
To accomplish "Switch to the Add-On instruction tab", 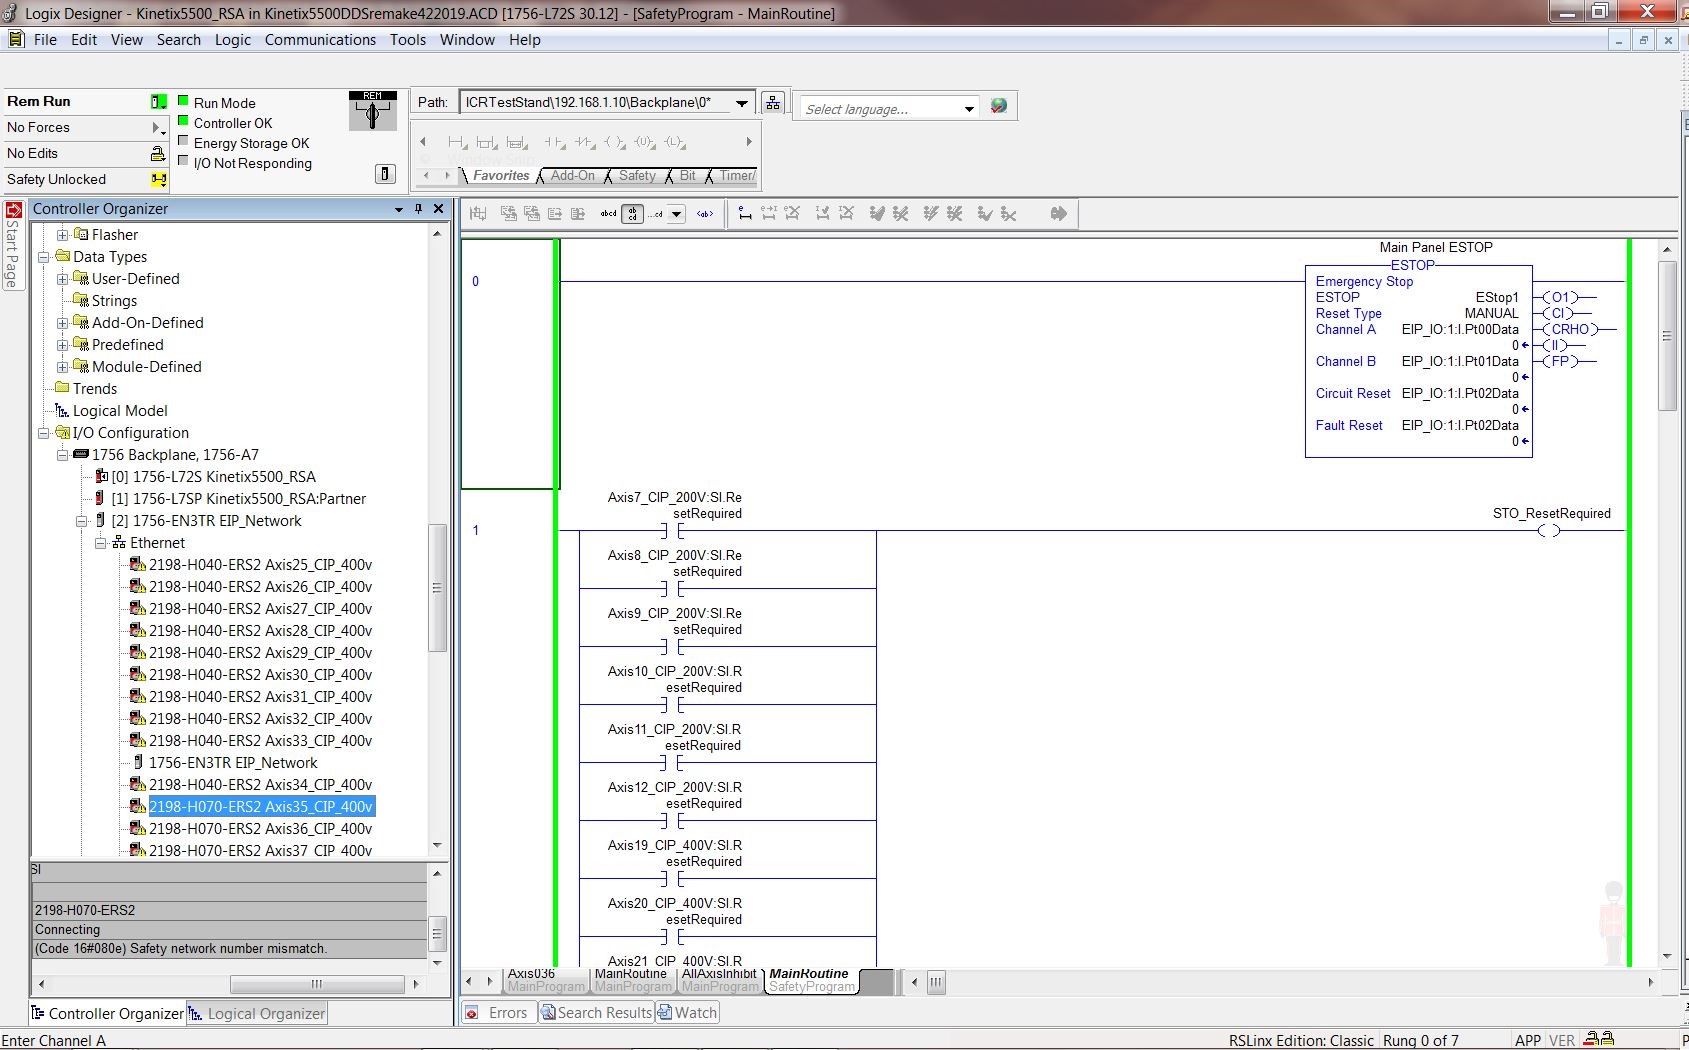I will click(x=572, y=176).
